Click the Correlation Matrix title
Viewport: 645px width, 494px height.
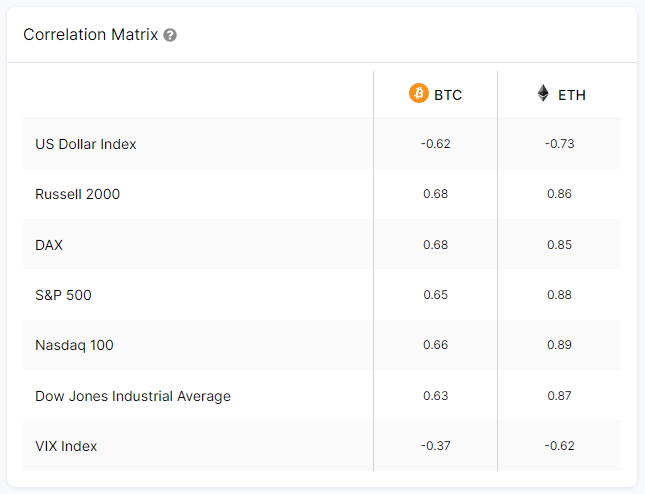click(x=90, y=35)
